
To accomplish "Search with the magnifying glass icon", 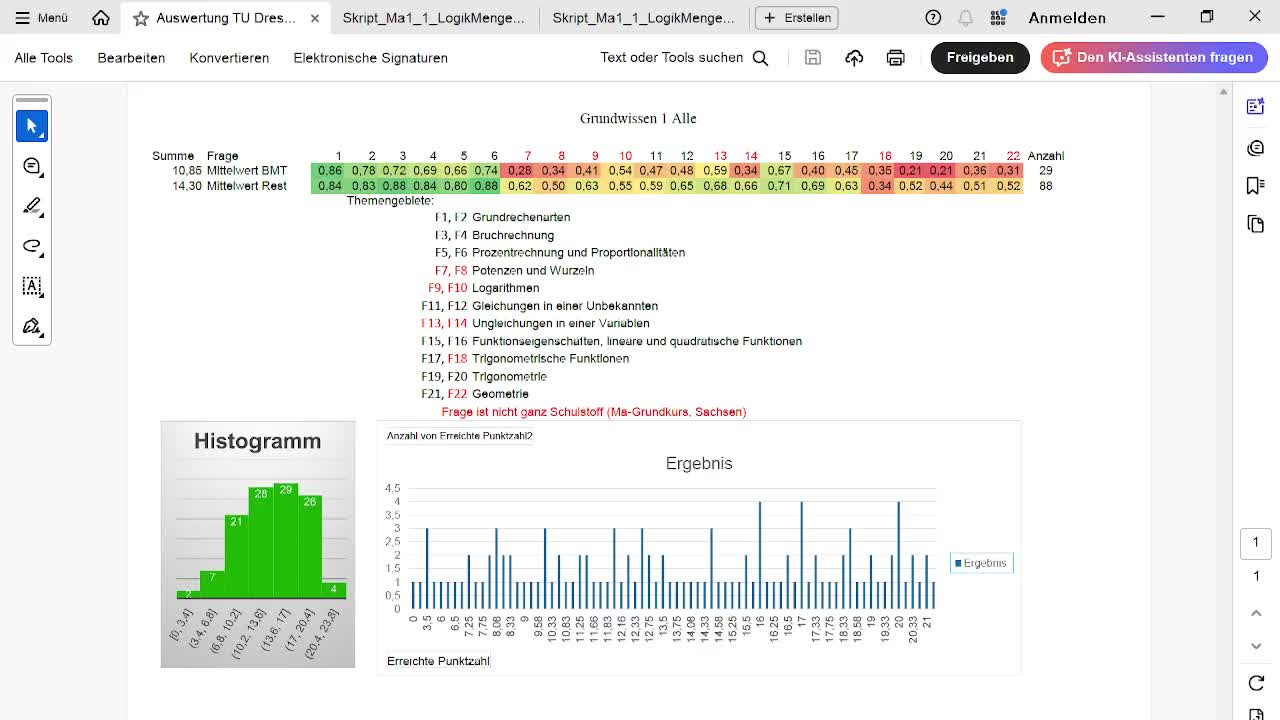I will pos(760,58).
